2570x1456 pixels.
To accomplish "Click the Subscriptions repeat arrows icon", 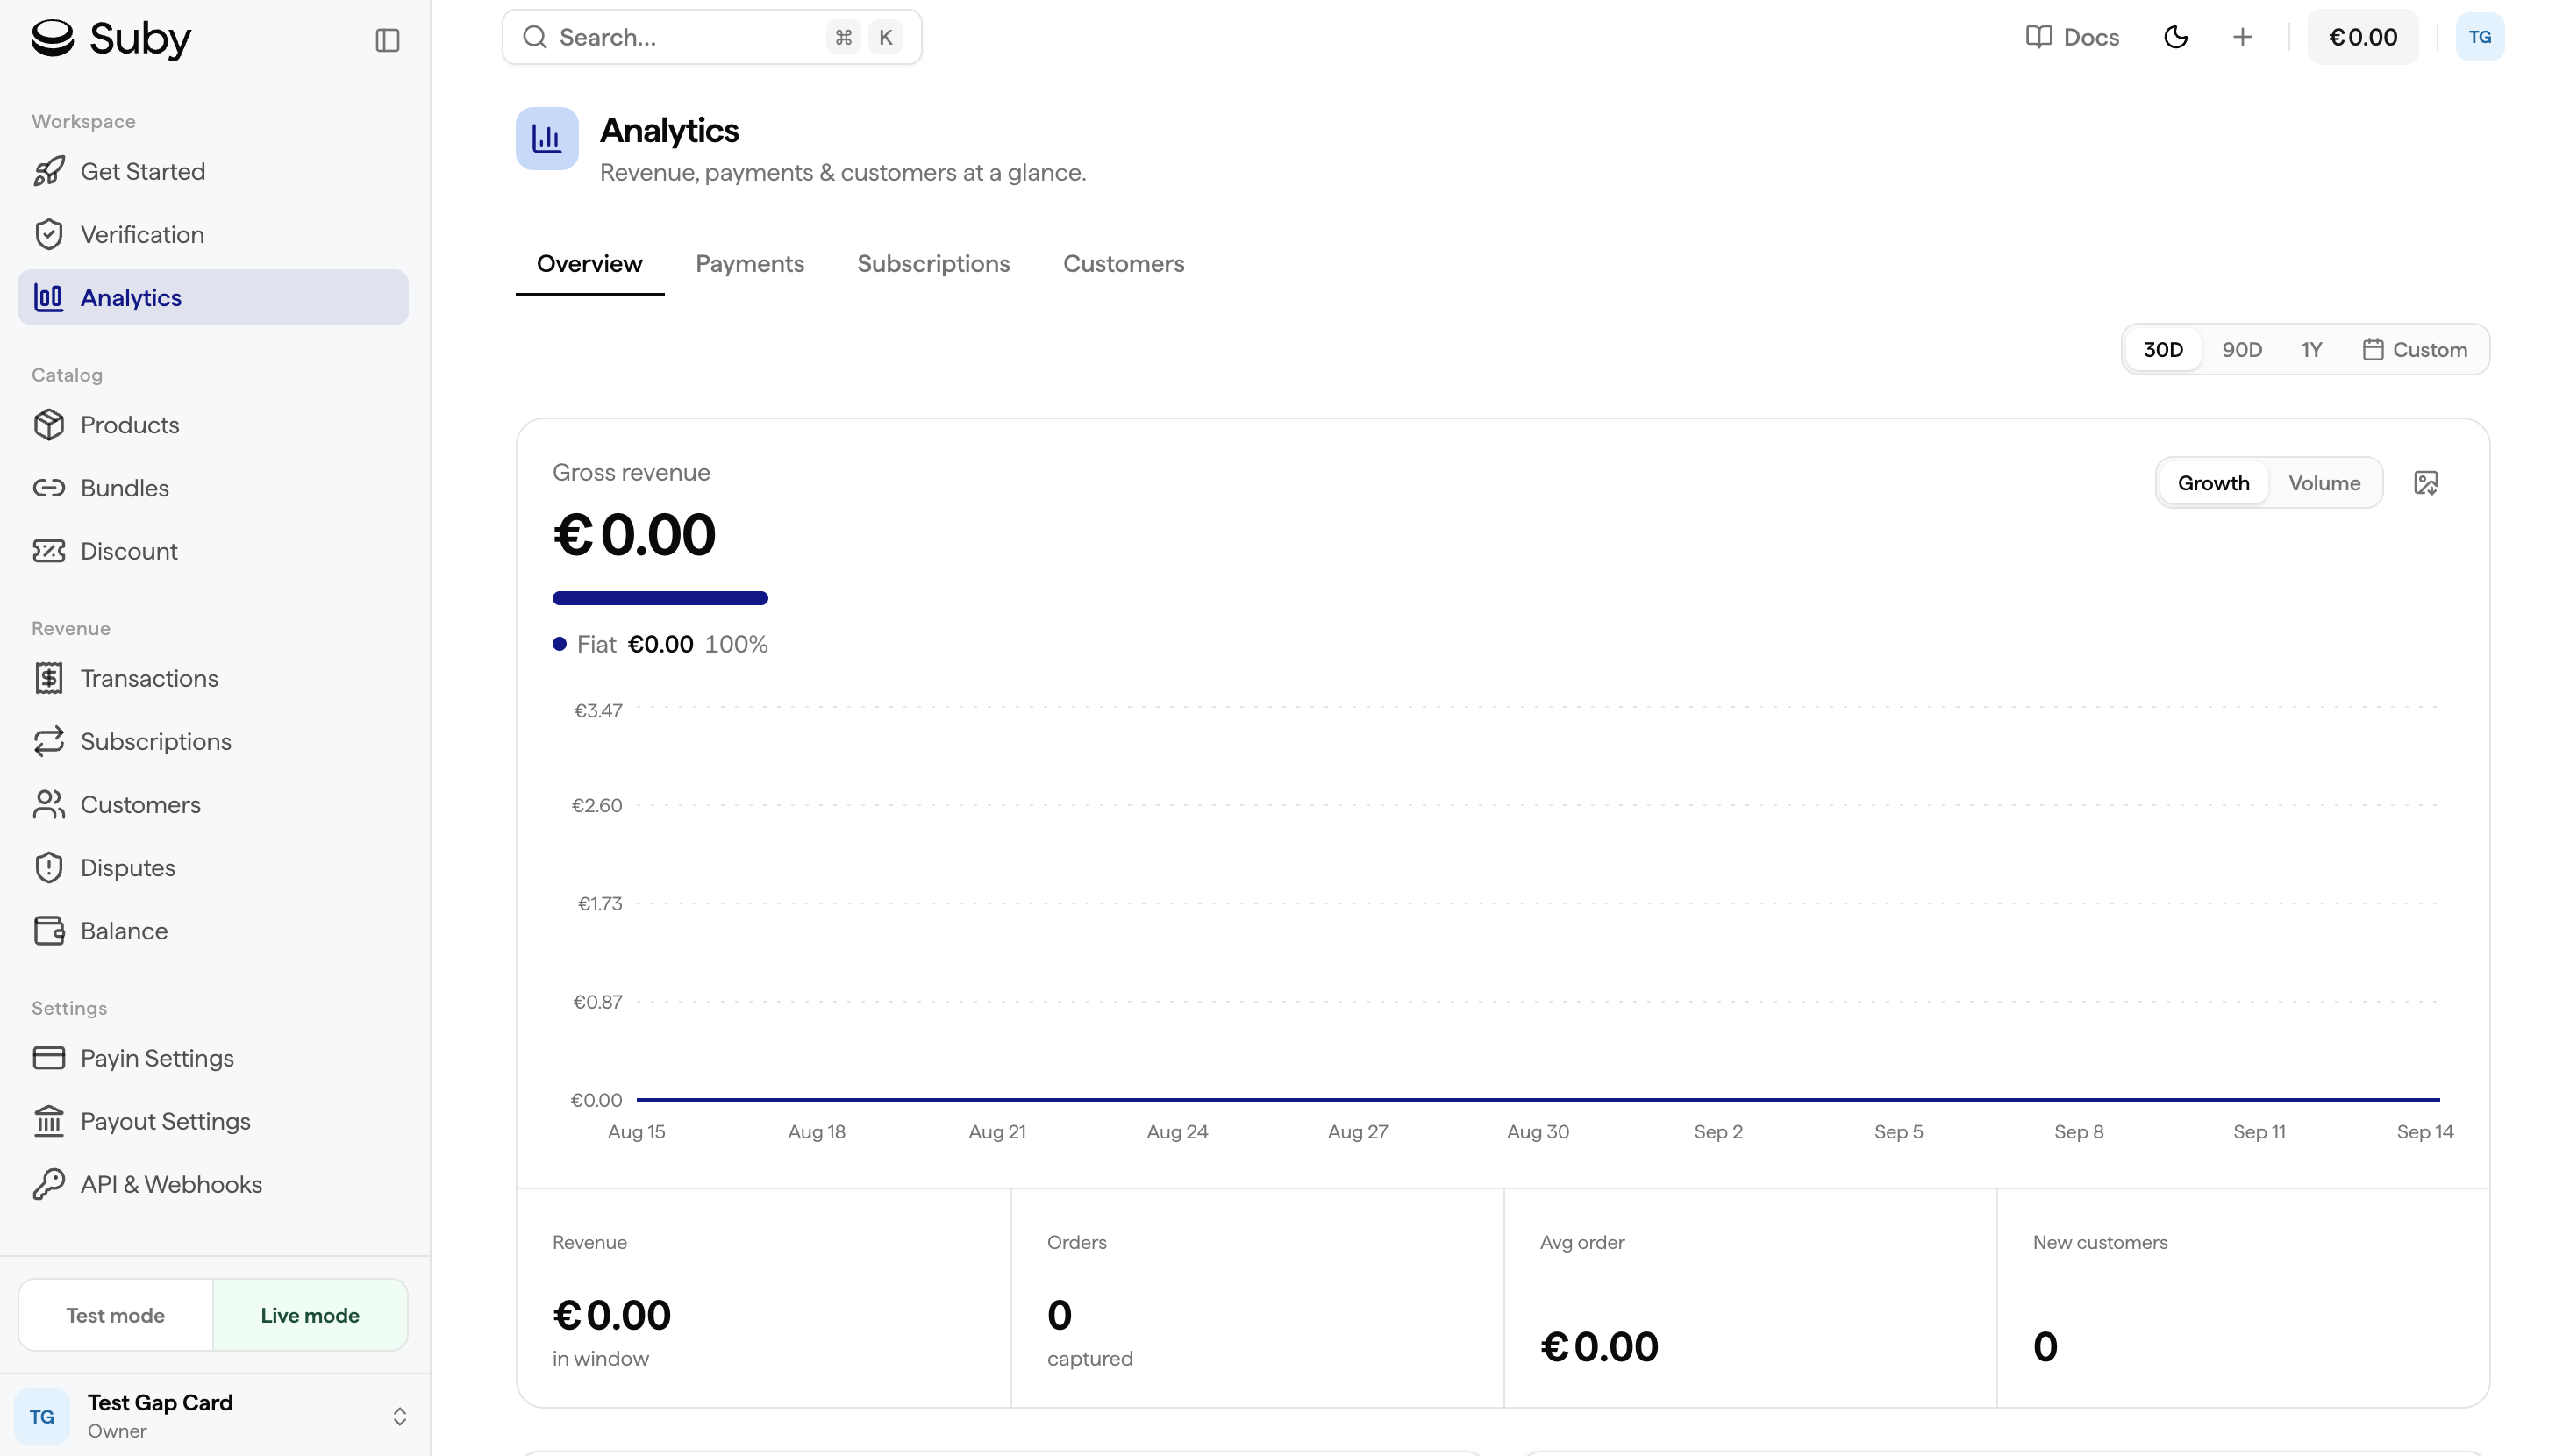I will point(49,741).
